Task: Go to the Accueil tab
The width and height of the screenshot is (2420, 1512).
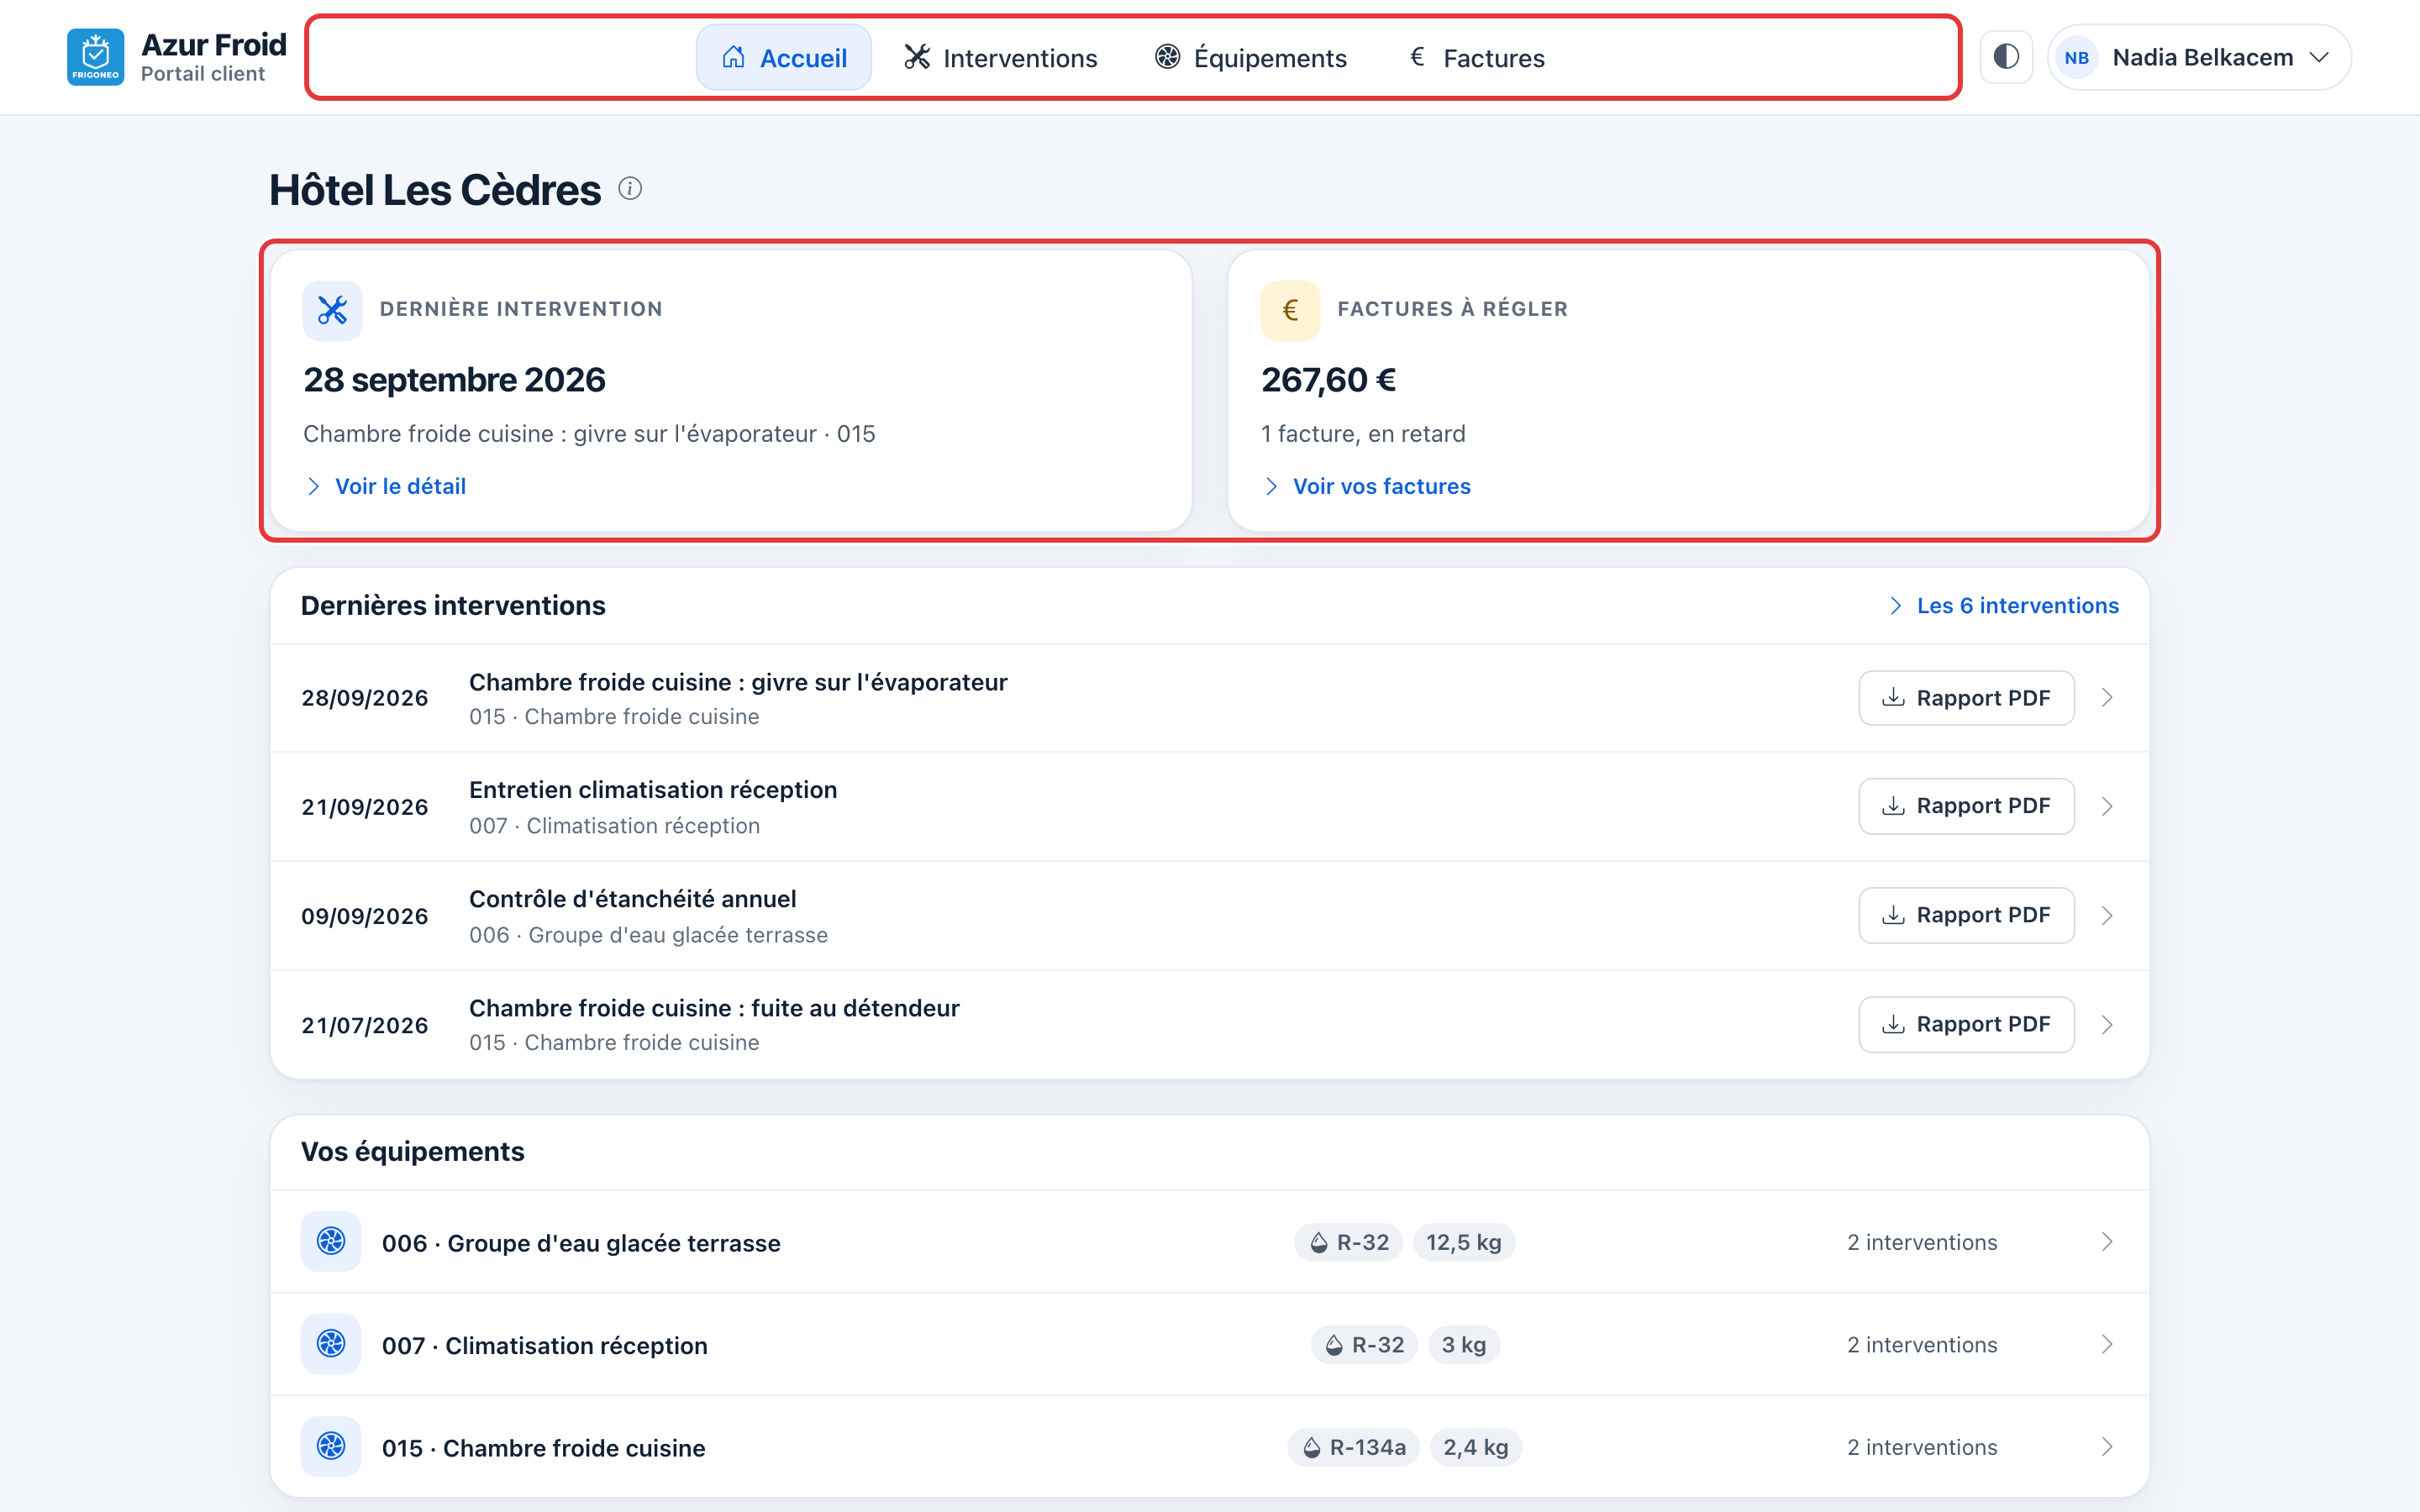Action: [783, 58]
